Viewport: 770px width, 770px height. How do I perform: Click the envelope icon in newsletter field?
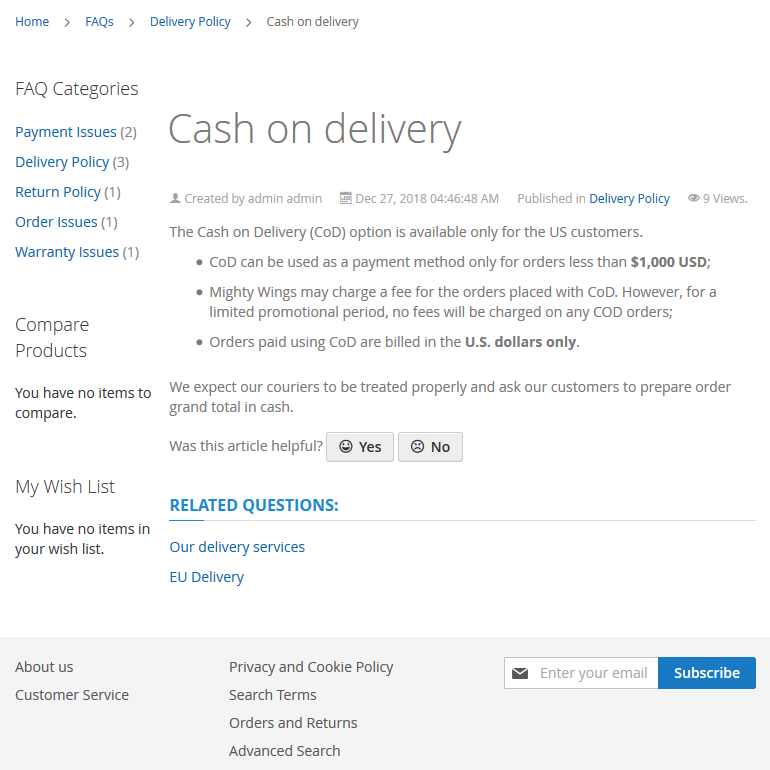(x=520, y=673)
